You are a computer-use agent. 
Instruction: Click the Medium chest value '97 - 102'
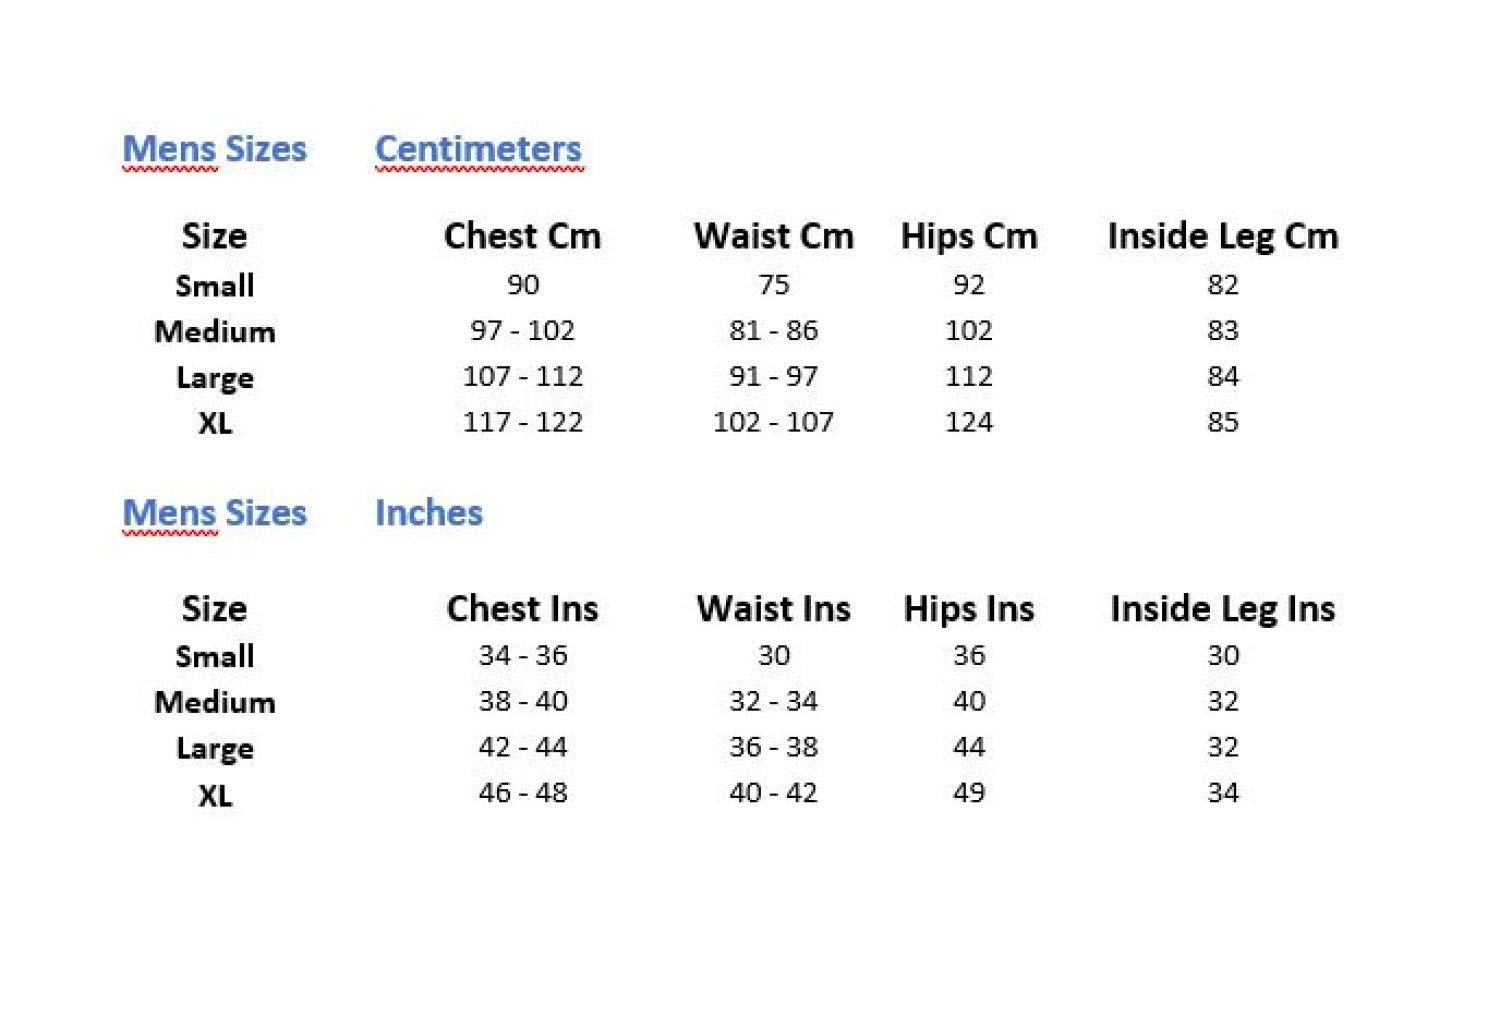click(522, 330)
